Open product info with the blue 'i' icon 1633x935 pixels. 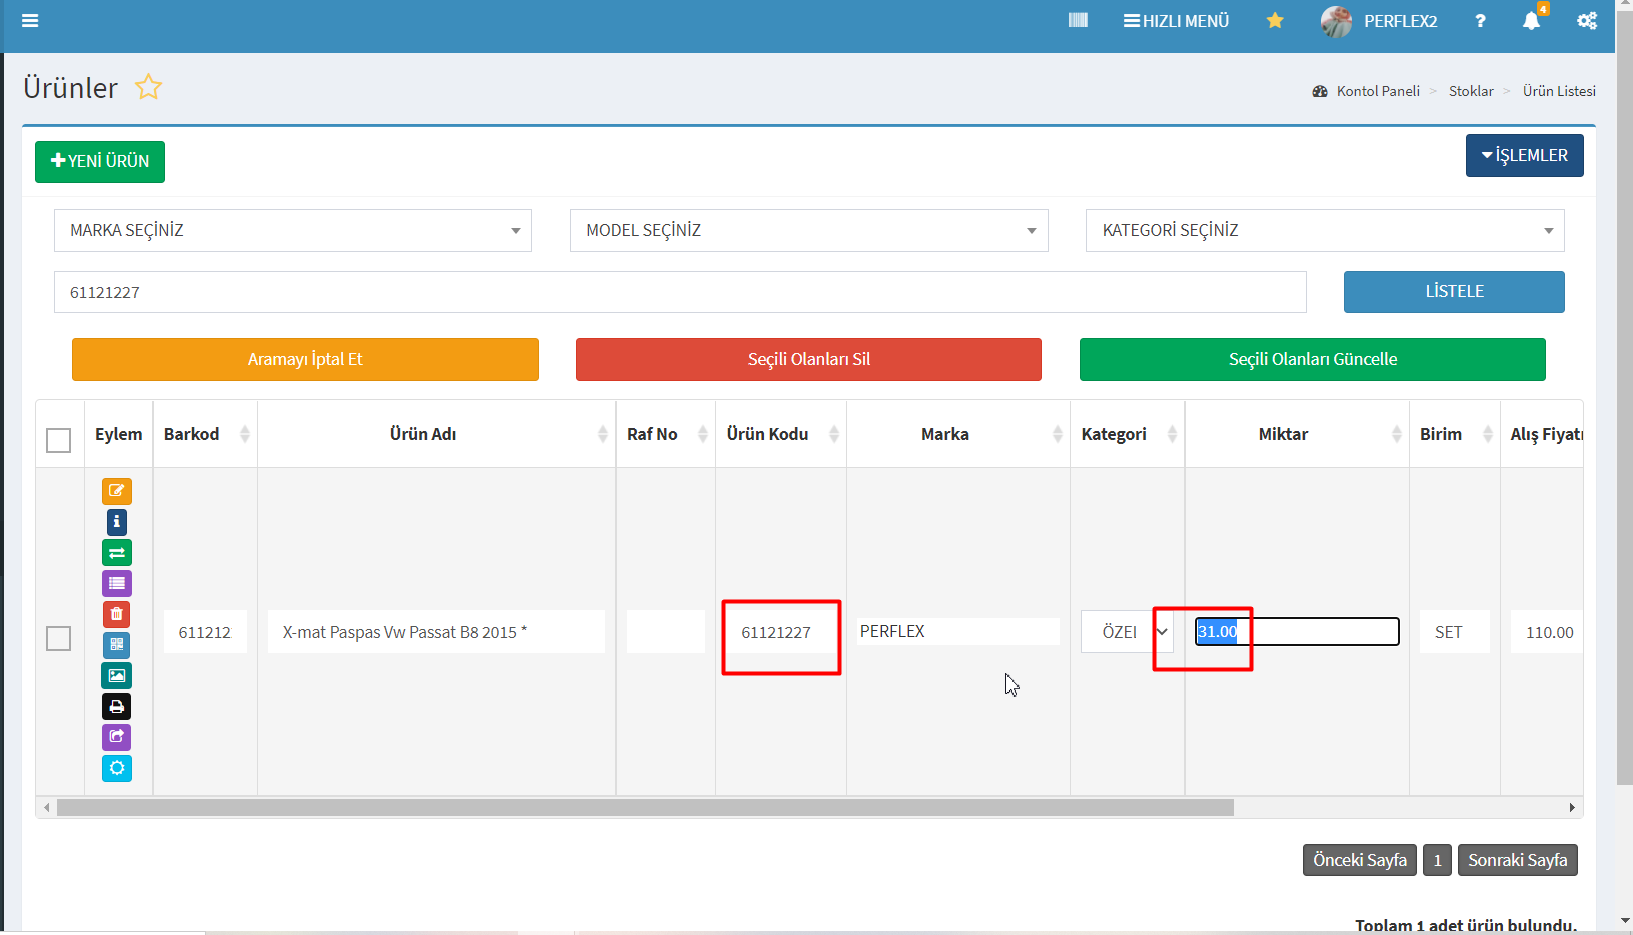[116, 522]
